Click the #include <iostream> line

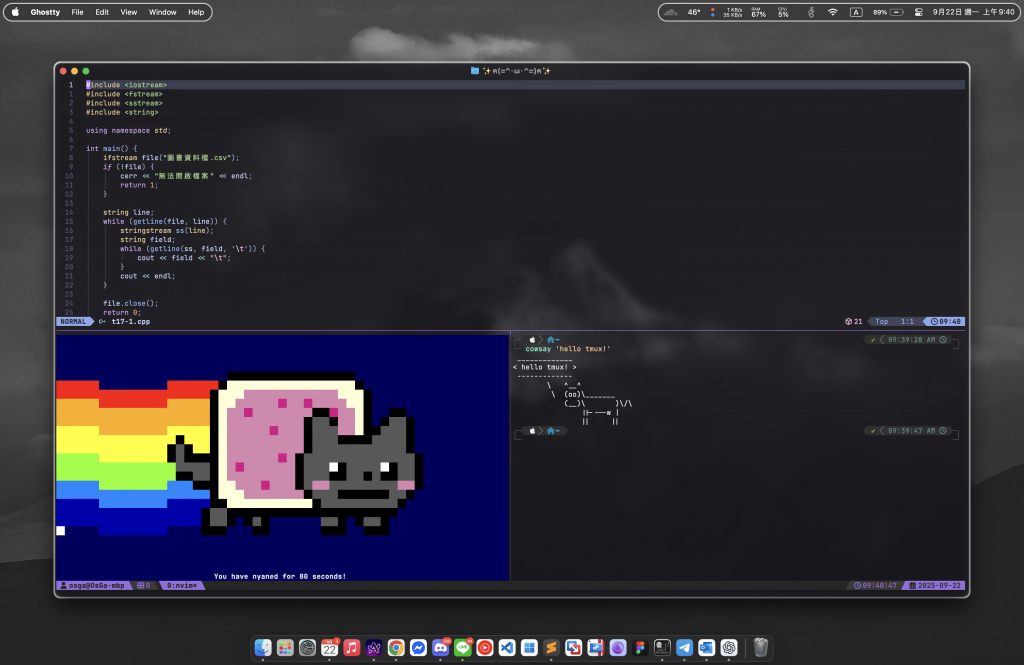tap(127, 85)
